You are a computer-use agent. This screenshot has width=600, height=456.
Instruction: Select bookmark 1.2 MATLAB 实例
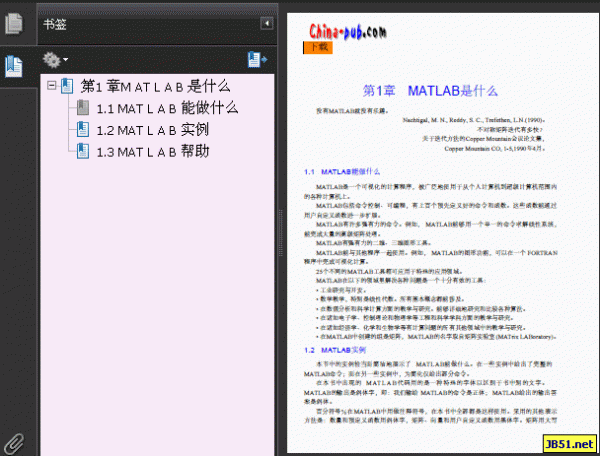coord(153,130)
